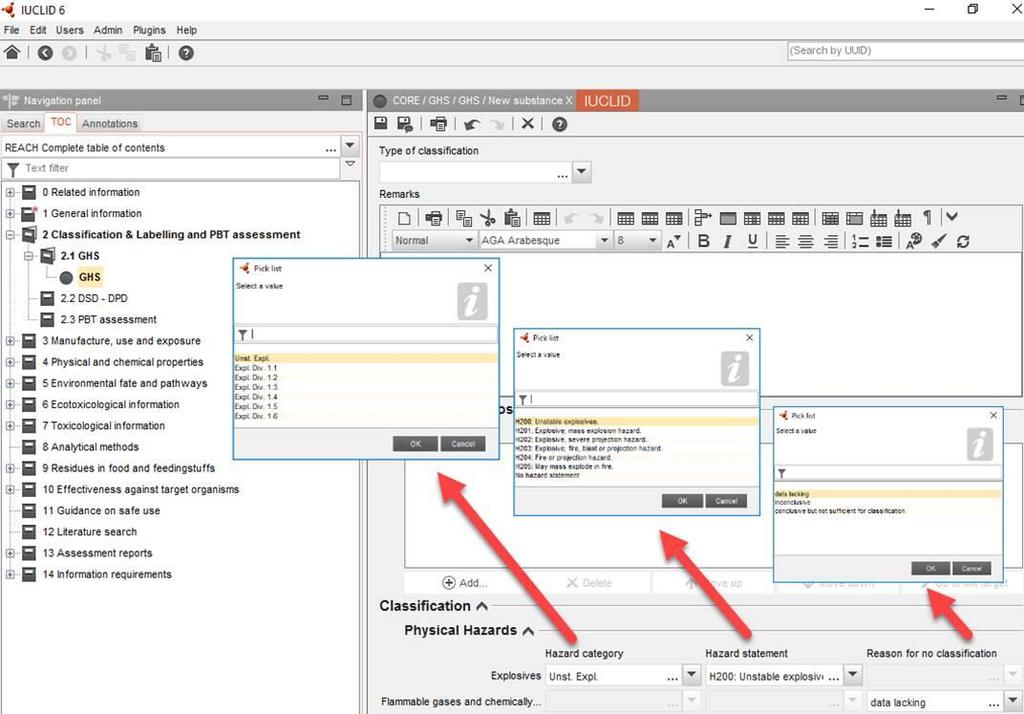Image resolution: width=1024 pixels, height=714 pixels.
Task: Insert bulleted list in Remarks
Action: (x=884, y=242)
